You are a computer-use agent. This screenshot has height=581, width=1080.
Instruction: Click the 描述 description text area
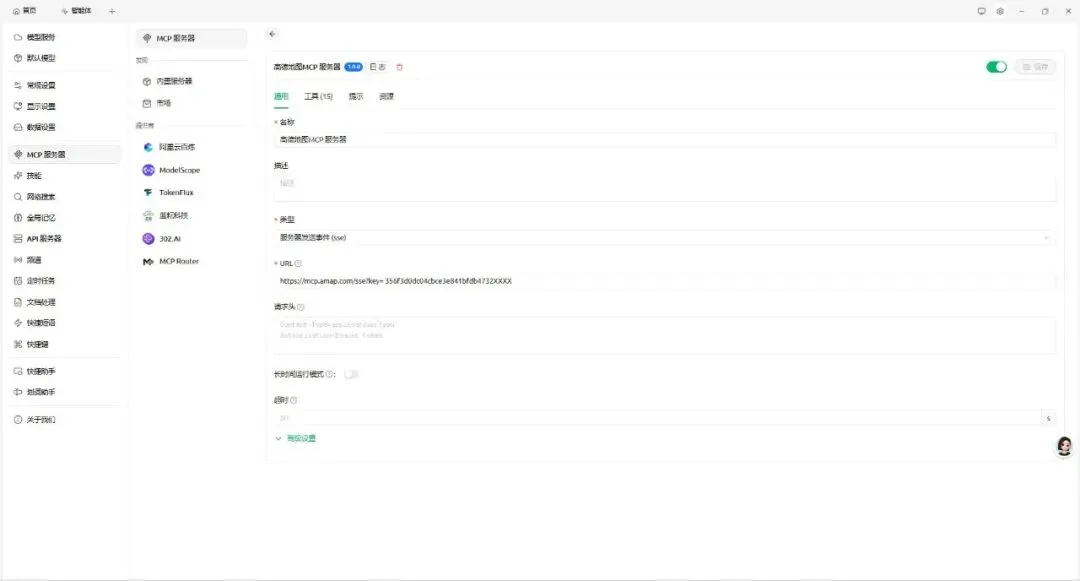point(664,188)
